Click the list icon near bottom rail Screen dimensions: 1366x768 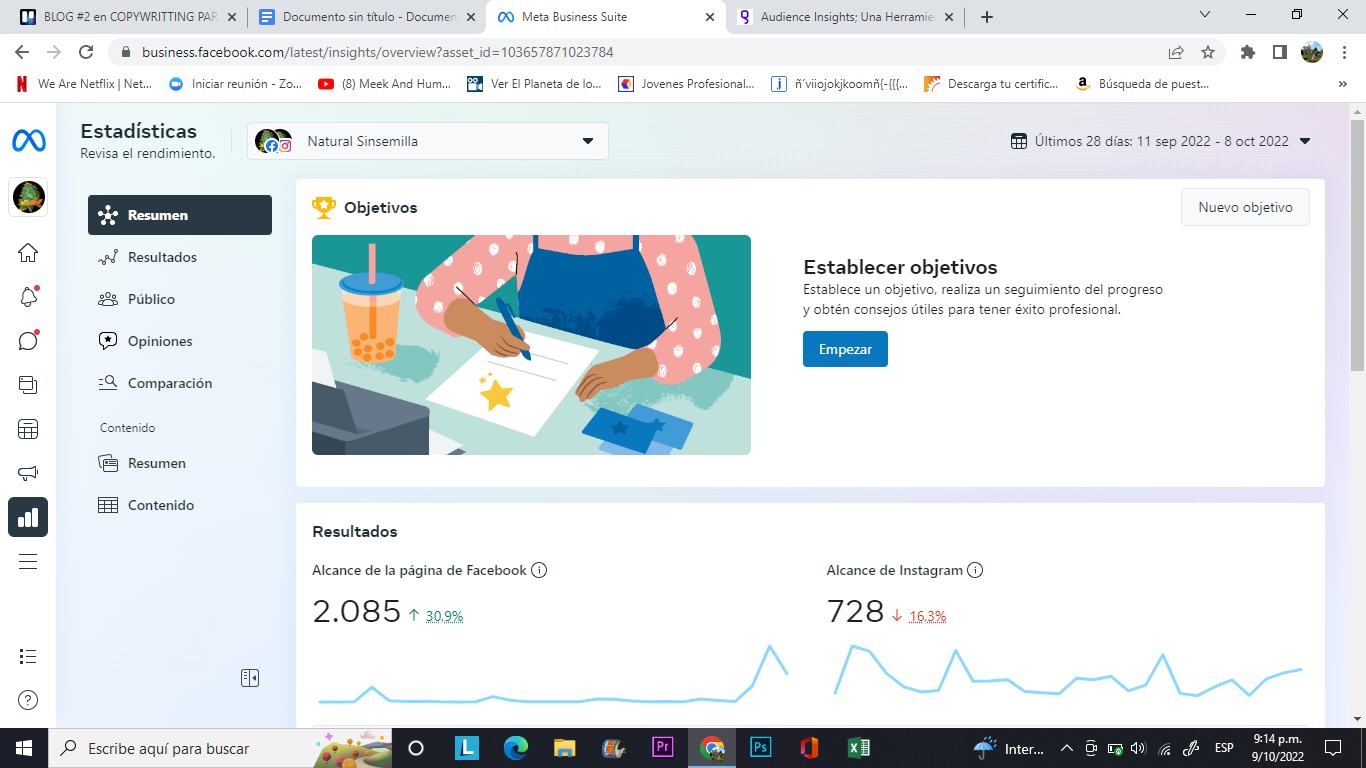click(x=28, y=657)
